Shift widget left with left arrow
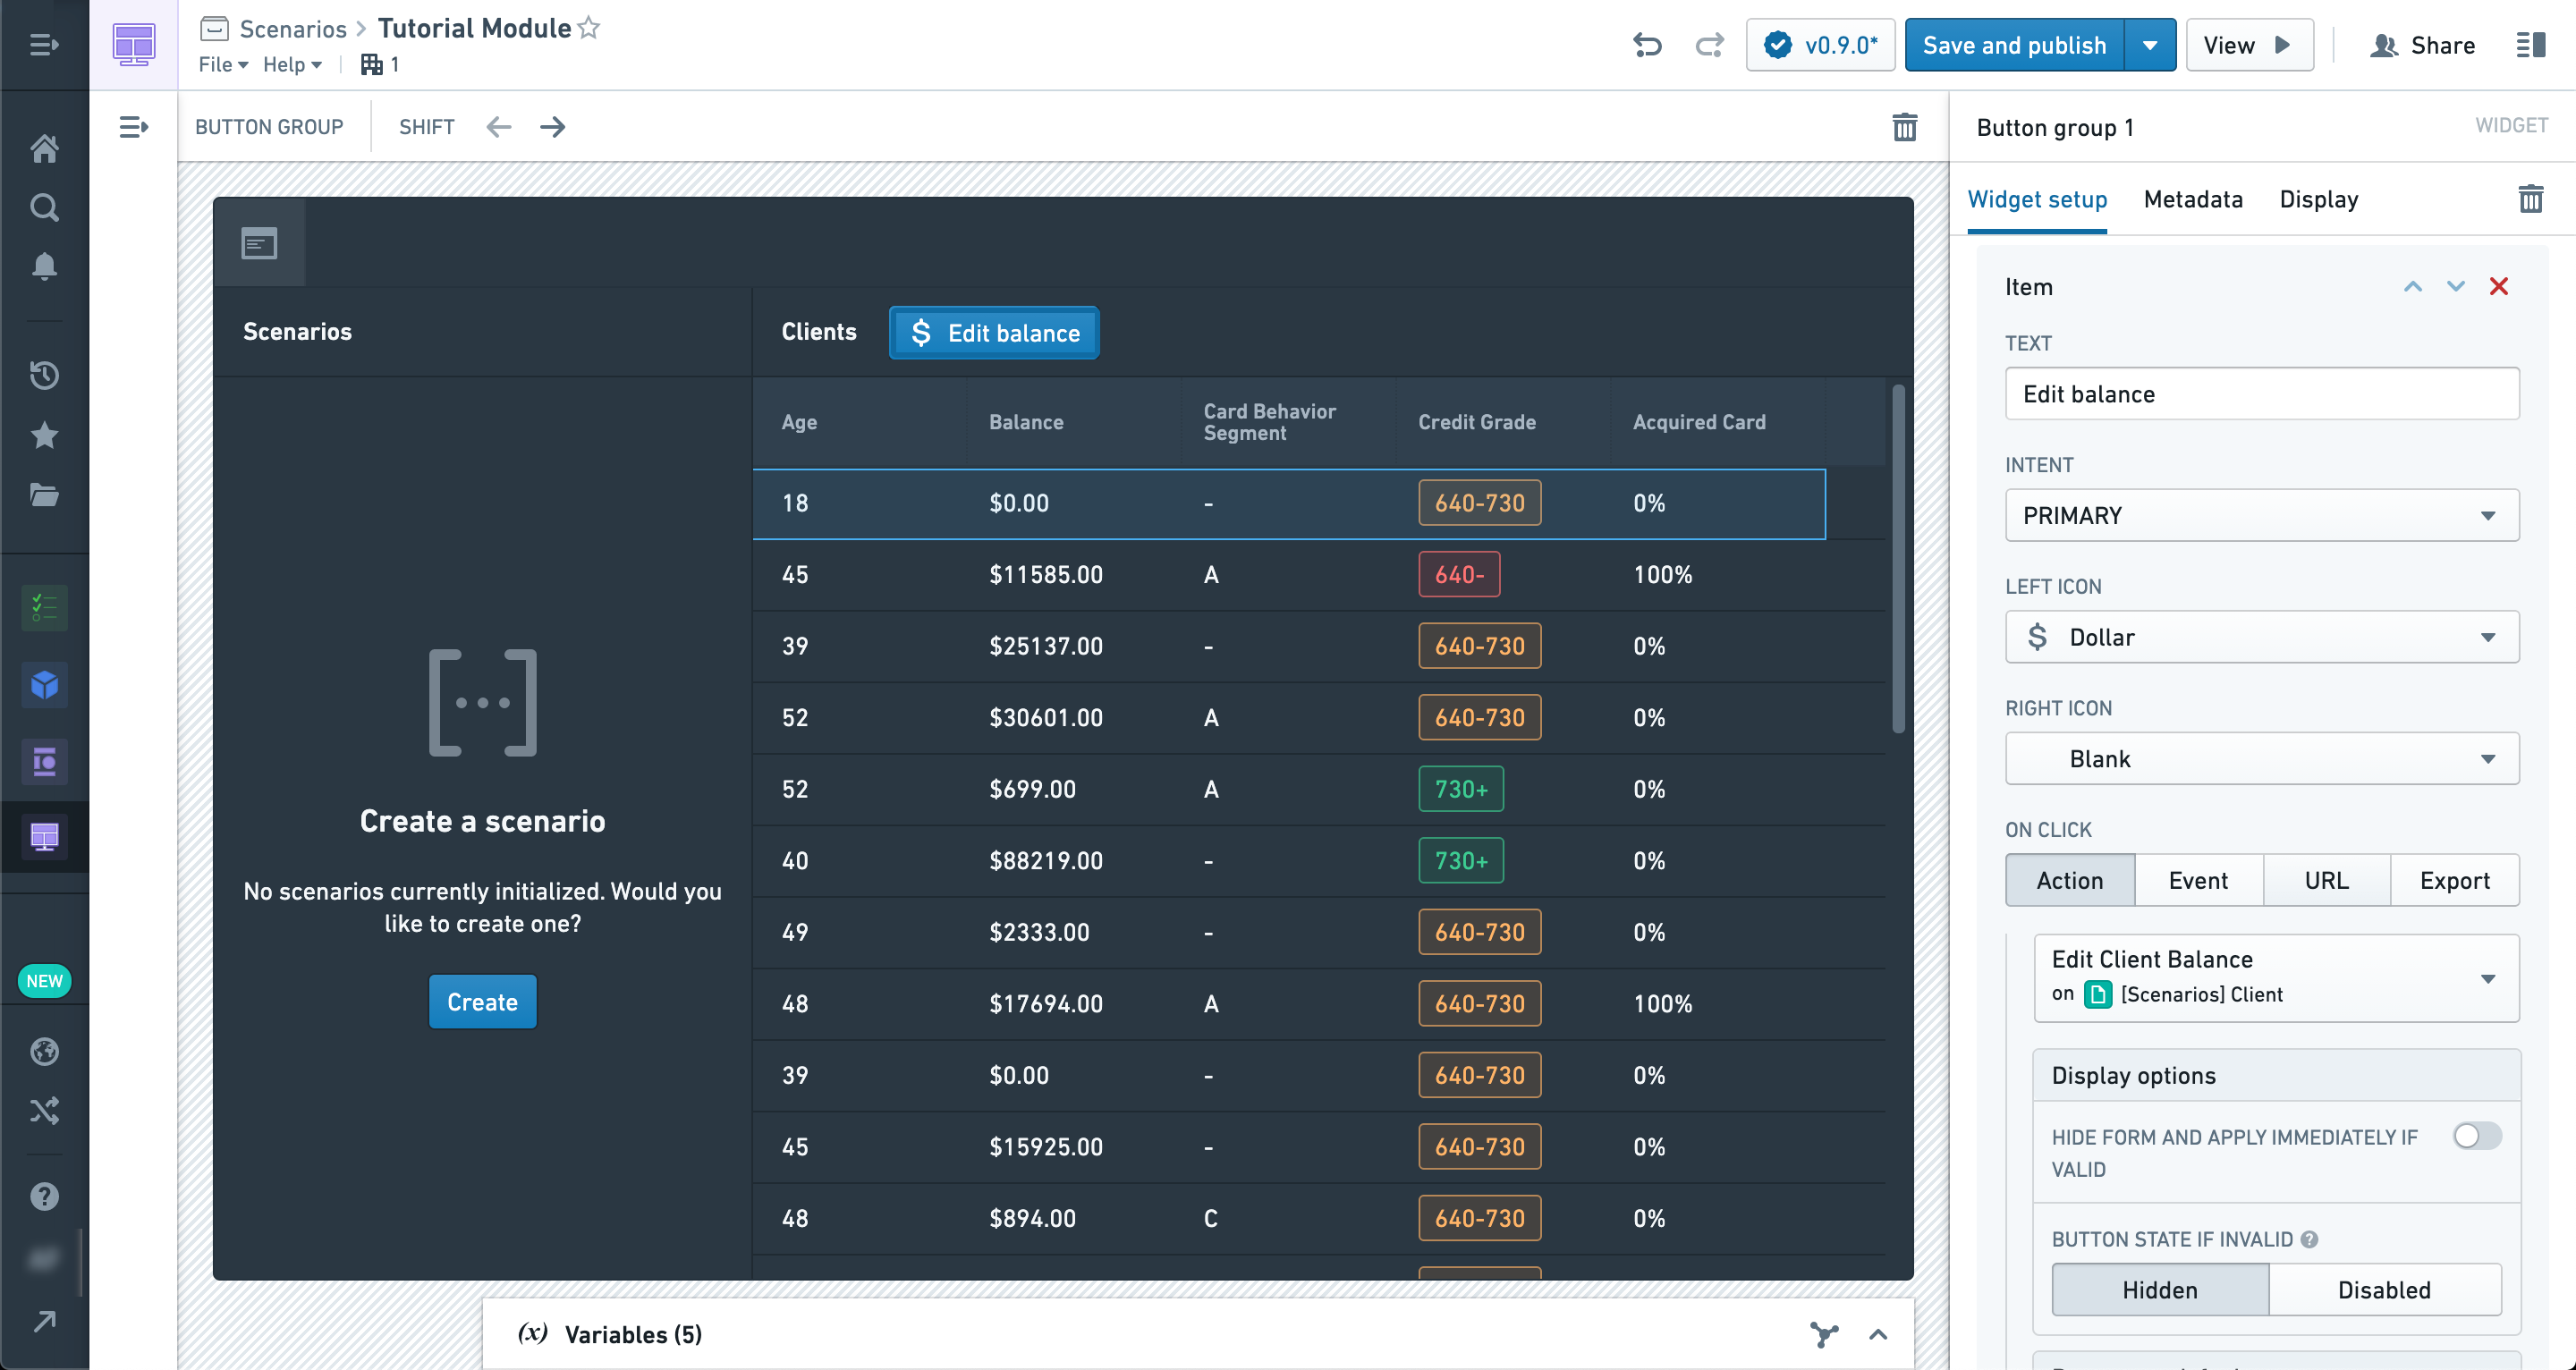Image resolution: width=2576 pixels, height=1370 pixels. coord(498,127)
